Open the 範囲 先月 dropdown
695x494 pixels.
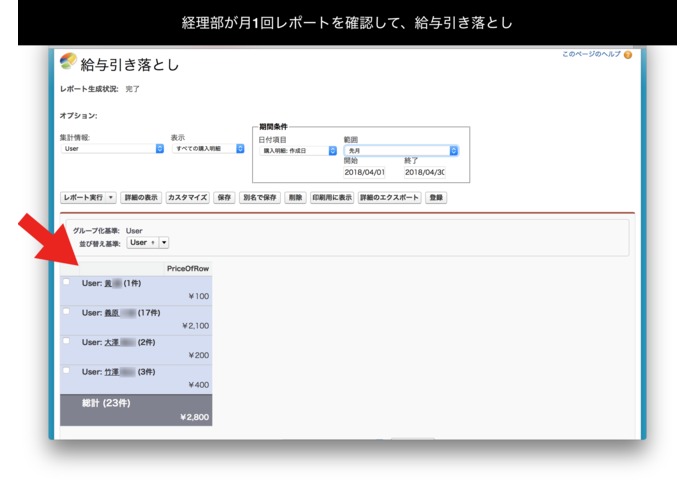pos(401,151)
